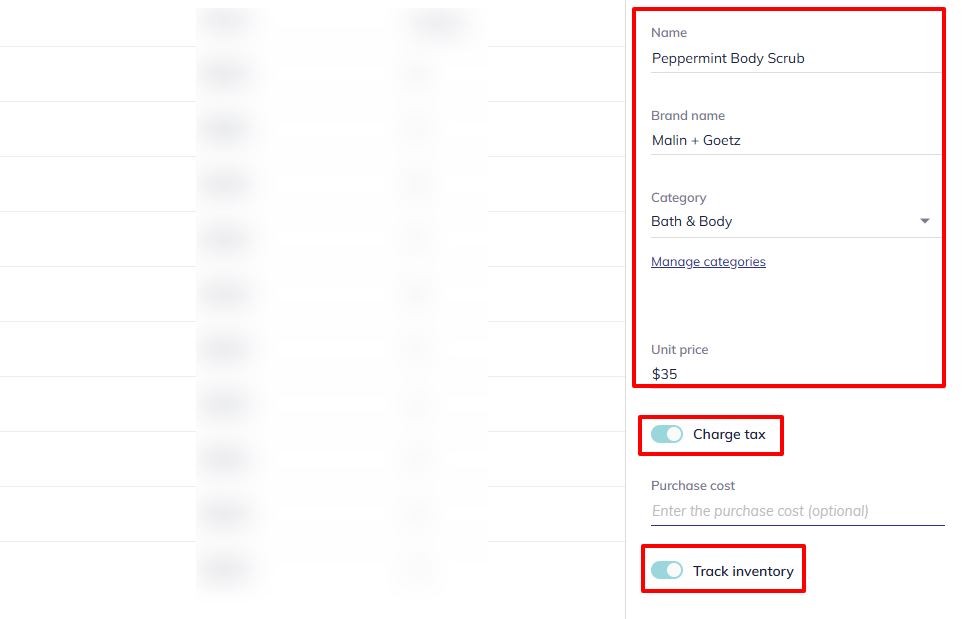Toggle the Track inventory switch
This screenshot has height=619, width=970.
667,570
